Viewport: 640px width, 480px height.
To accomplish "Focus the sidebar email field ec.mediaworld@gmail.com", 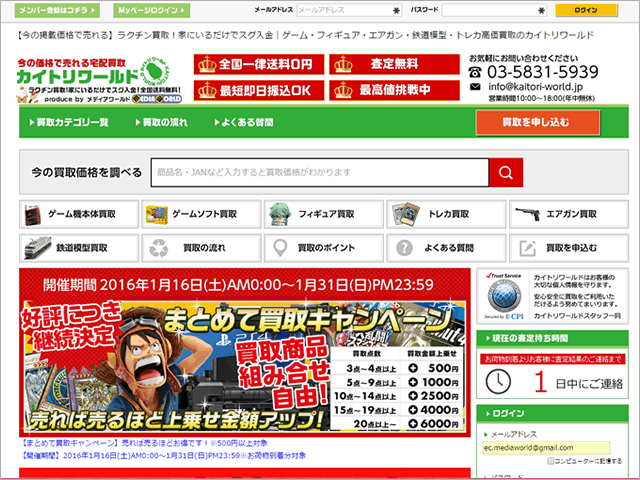I will [546, 448].
